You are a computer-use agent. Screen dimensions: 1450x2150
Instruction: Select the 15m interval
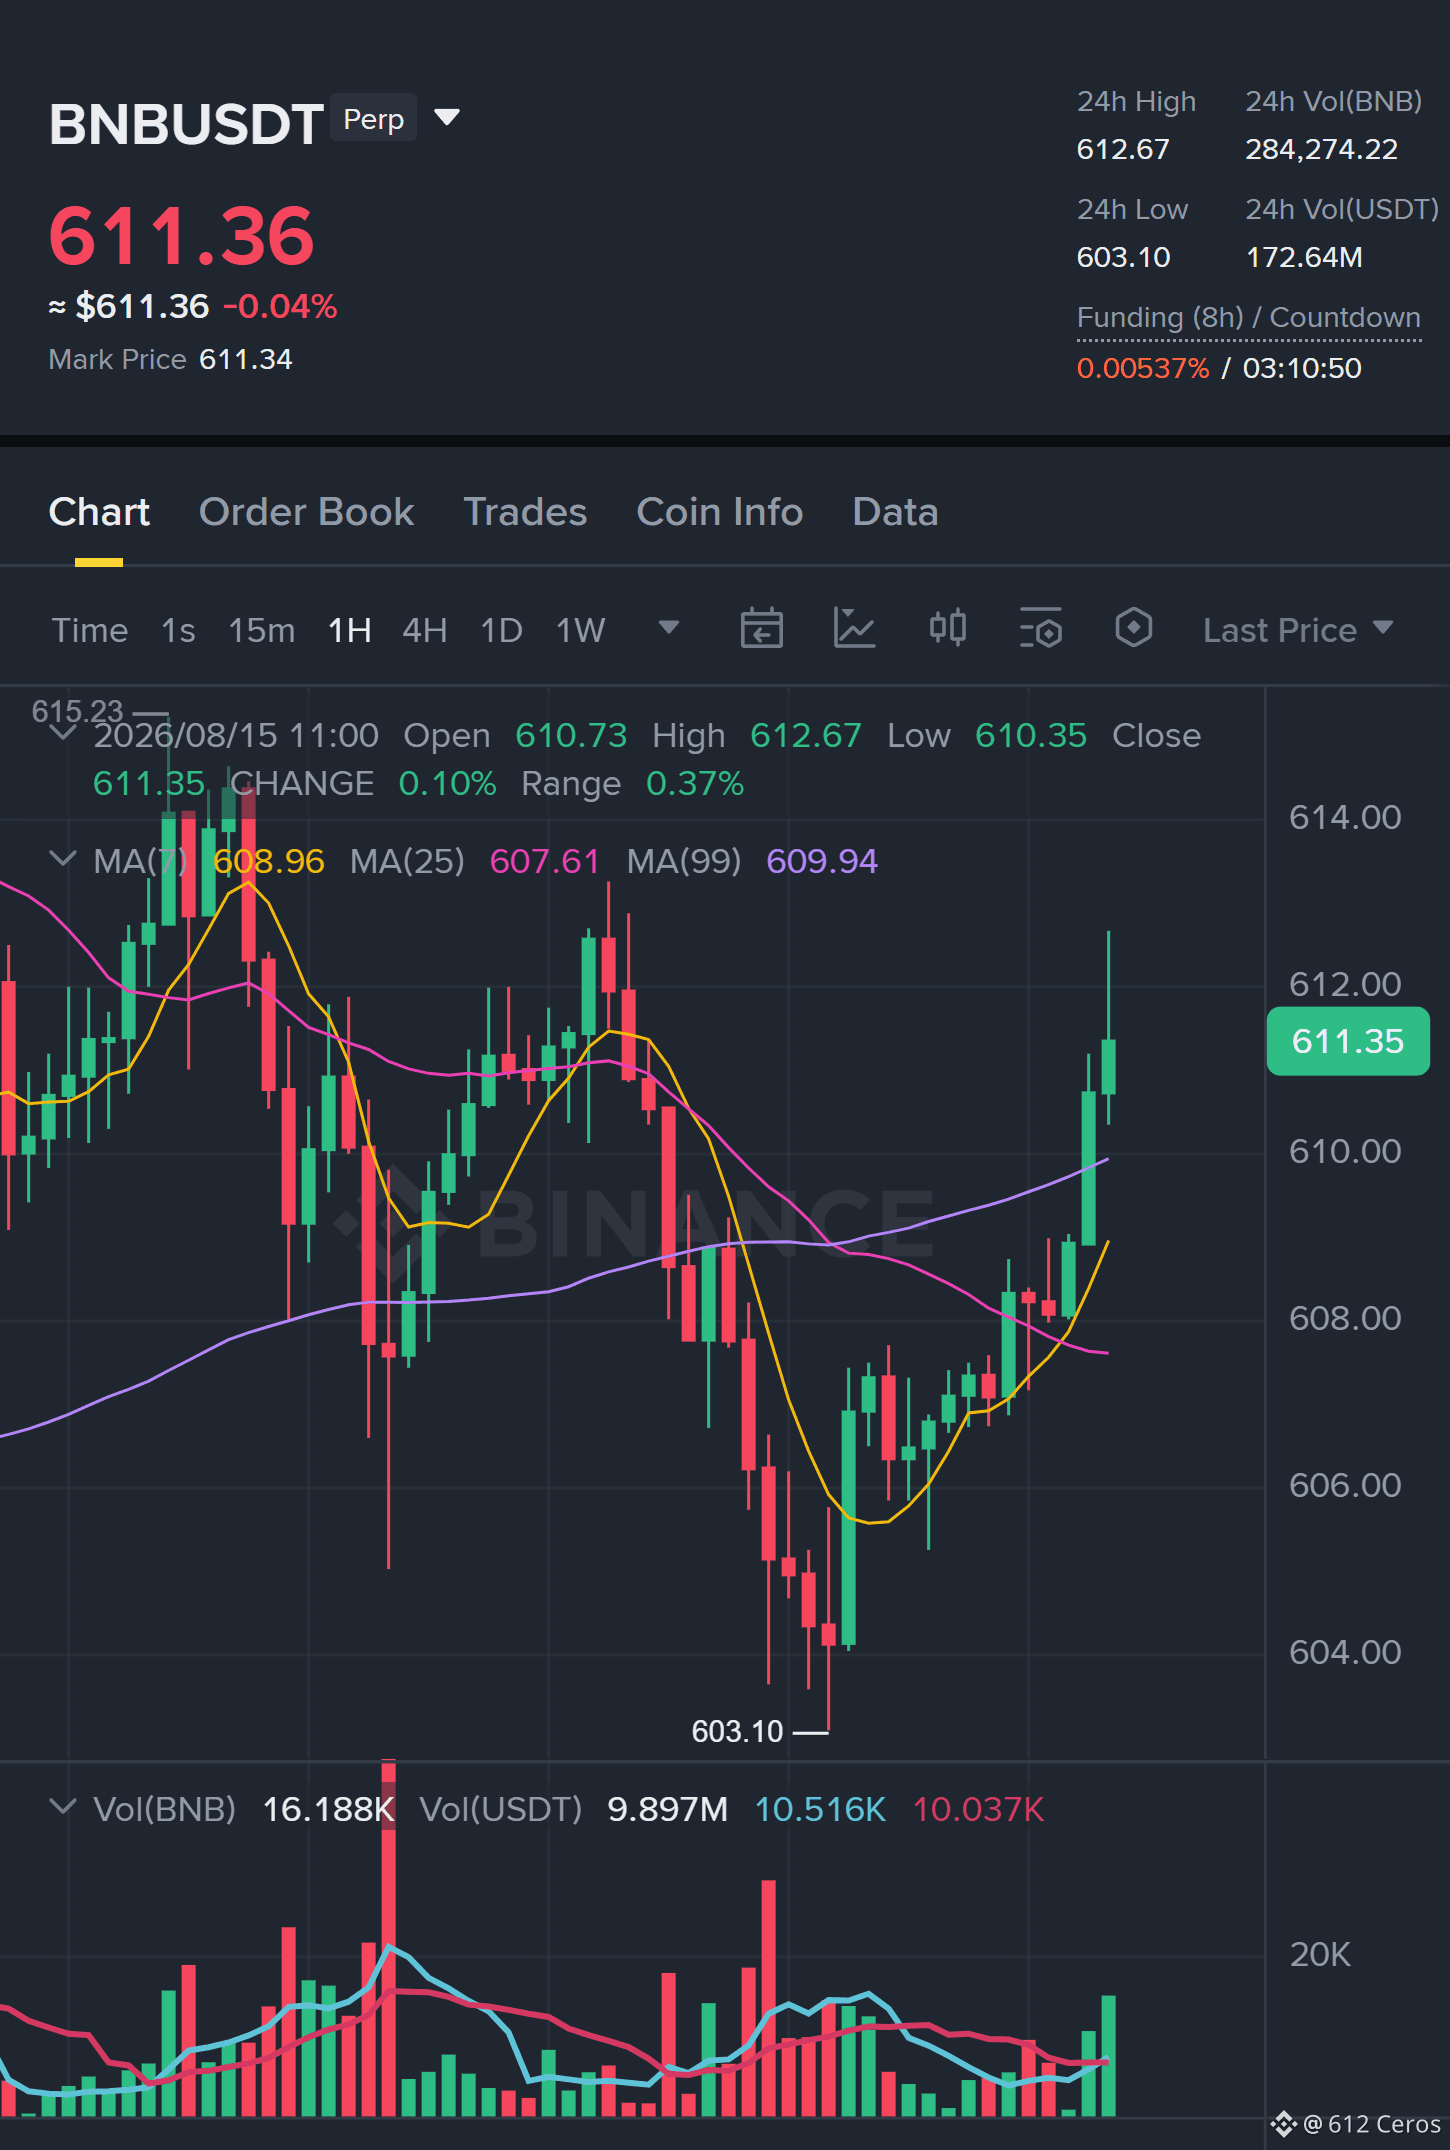(262, 630)
